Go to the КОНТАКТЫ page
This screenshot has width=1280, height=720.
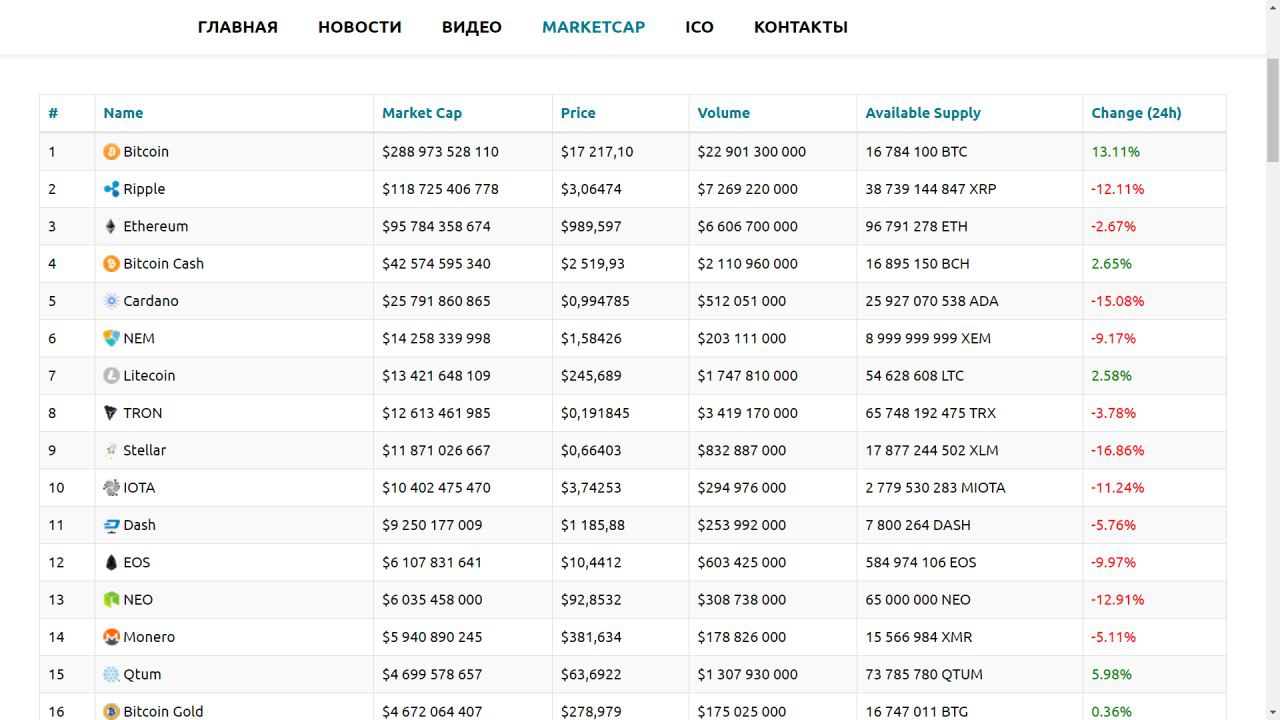[801, 27]
